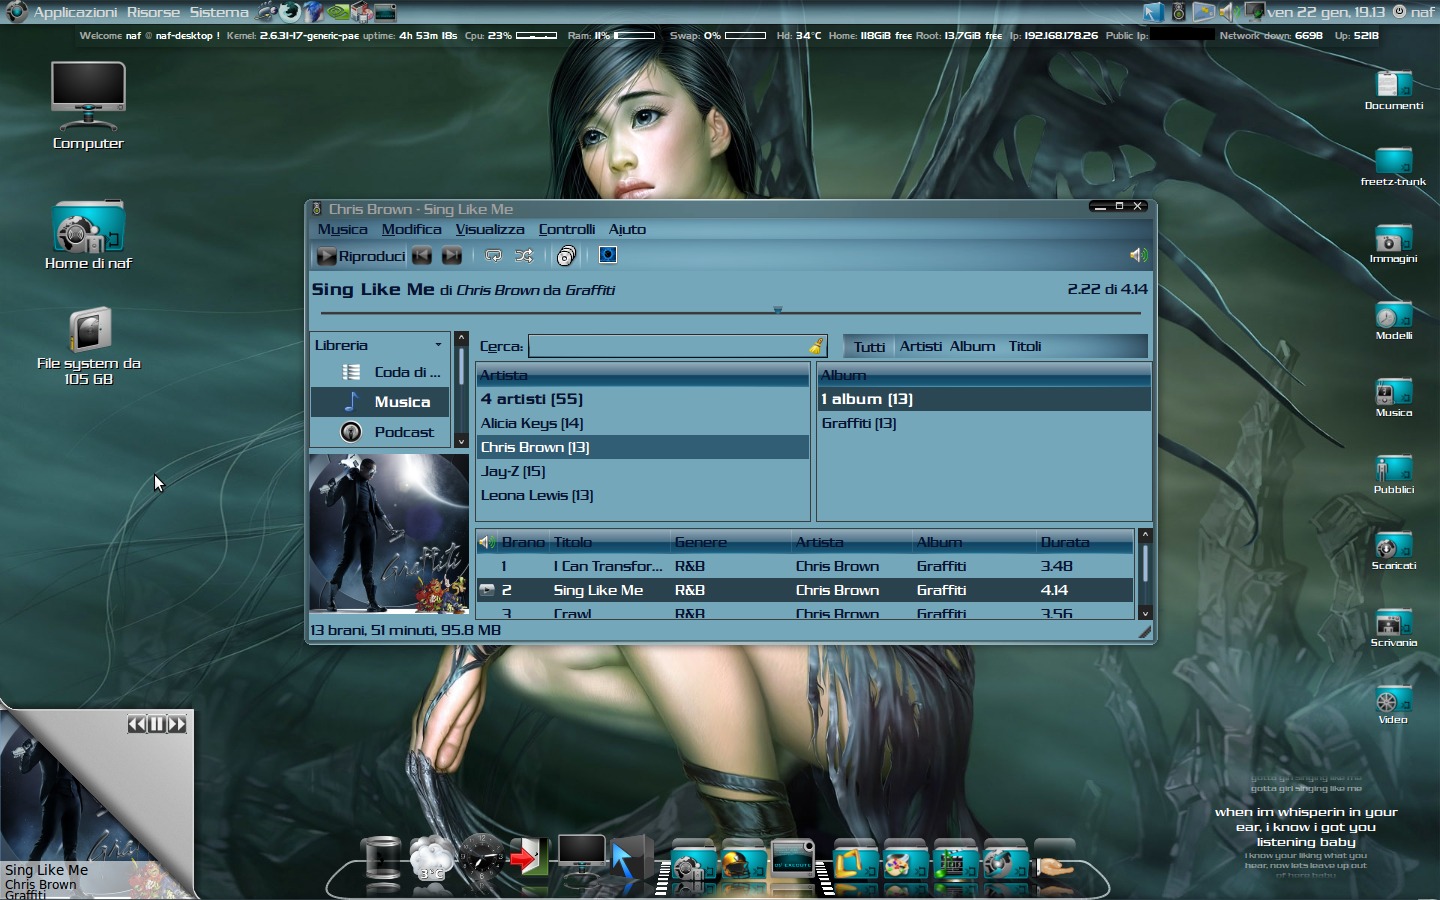Open Scaricati folder on desktop

1393,551
